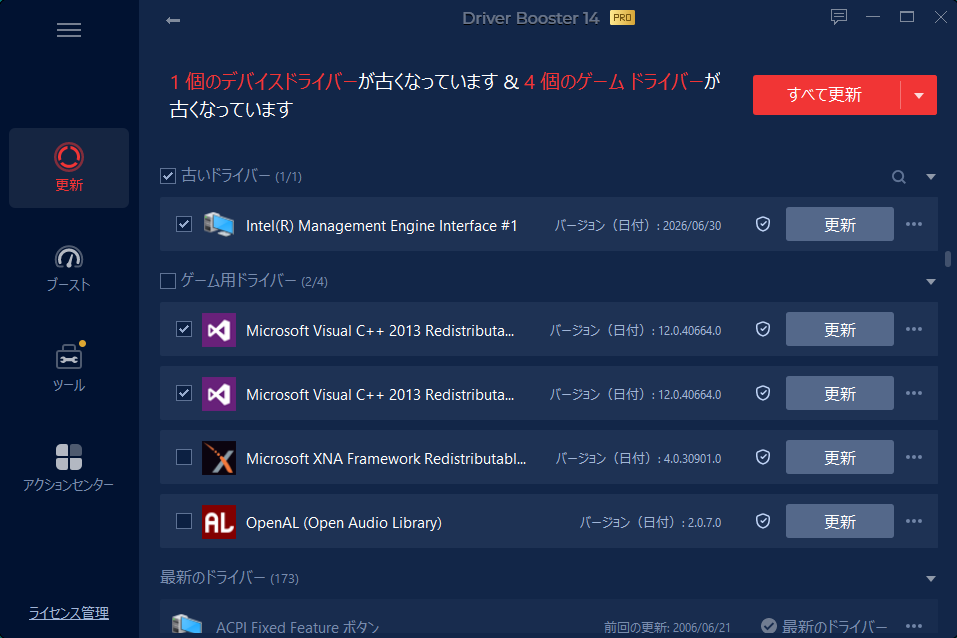The image size is (957, 638).
Task: Collapse the 最新のドライバー section
Action: [x=931, y=579]
